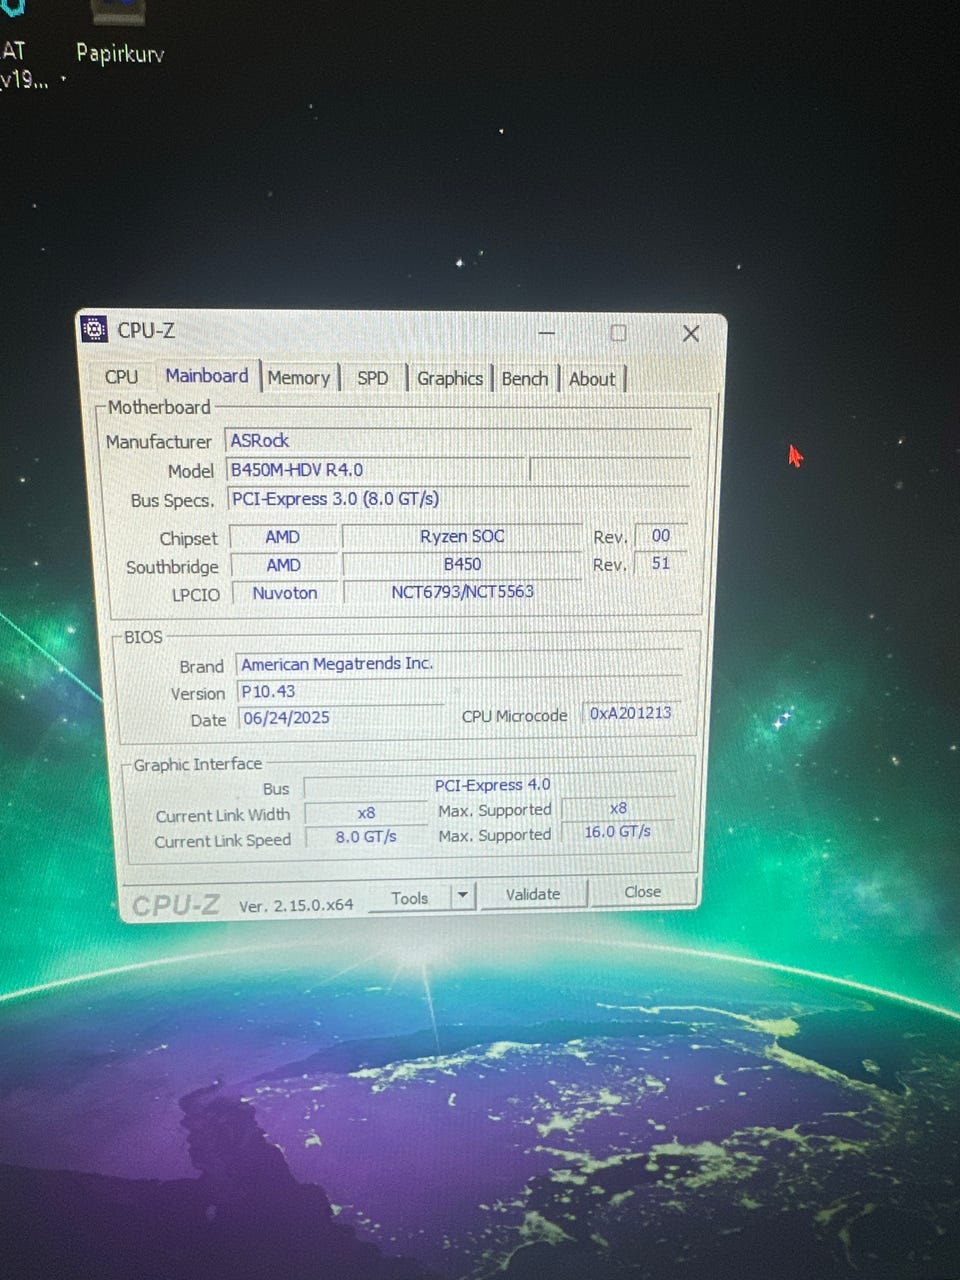Image resolution: width=960 pixels, height=1280 pixels.
Task: Minimize the CPU-Z window
Action: click(547, 333)
